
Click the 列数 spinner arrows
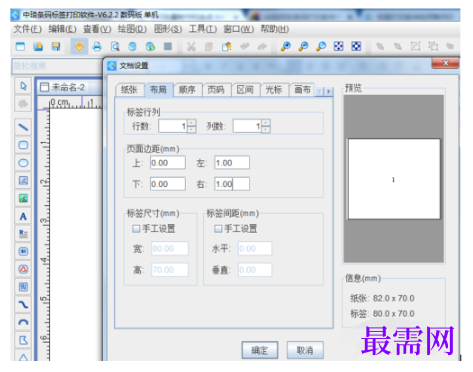(x=266, y=126)
